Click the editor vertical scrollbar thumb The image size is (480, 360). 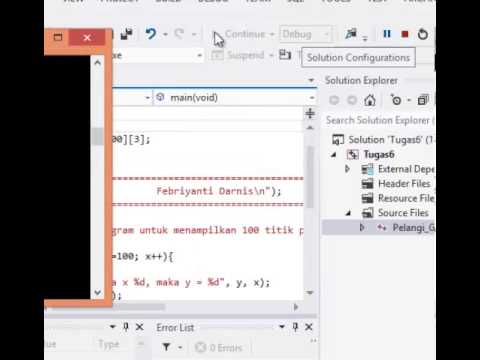[x=310, y=177]
